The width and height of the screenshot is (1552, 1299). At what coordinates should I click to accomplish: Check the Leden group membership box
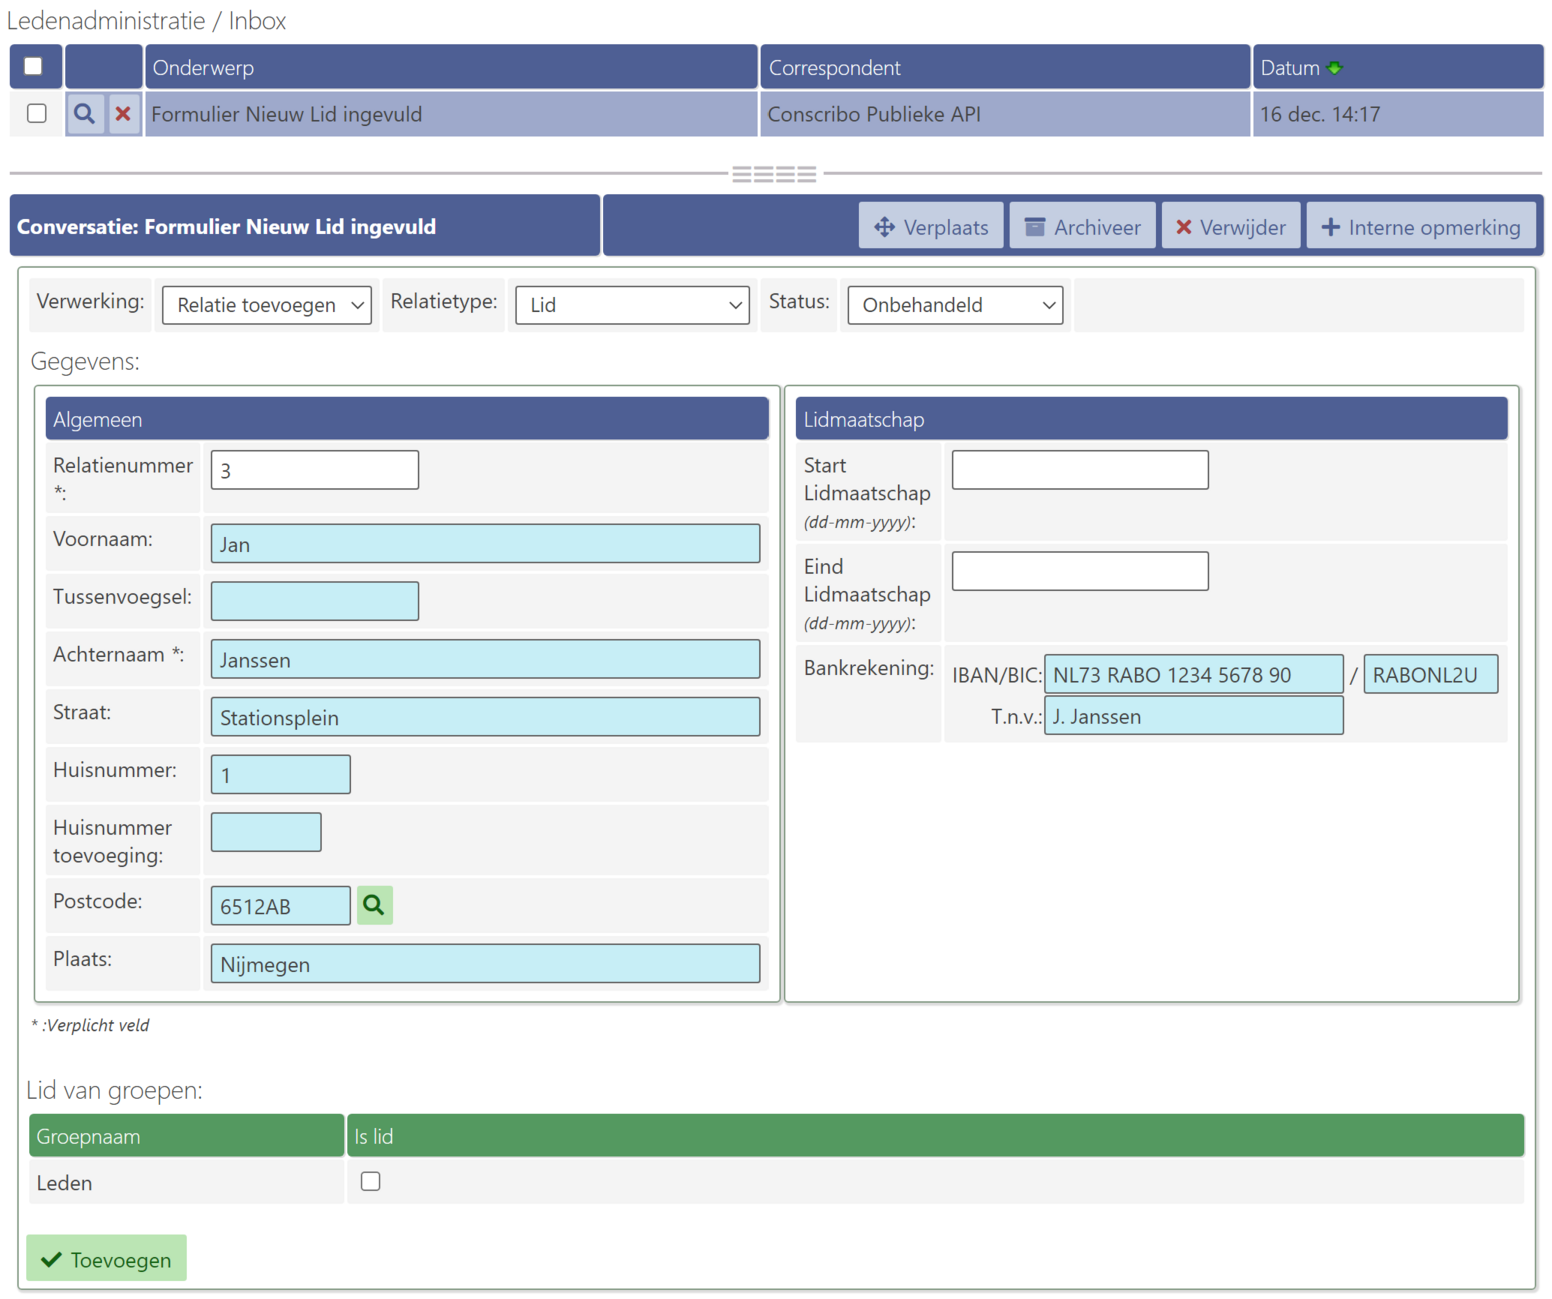[371, 1181]
